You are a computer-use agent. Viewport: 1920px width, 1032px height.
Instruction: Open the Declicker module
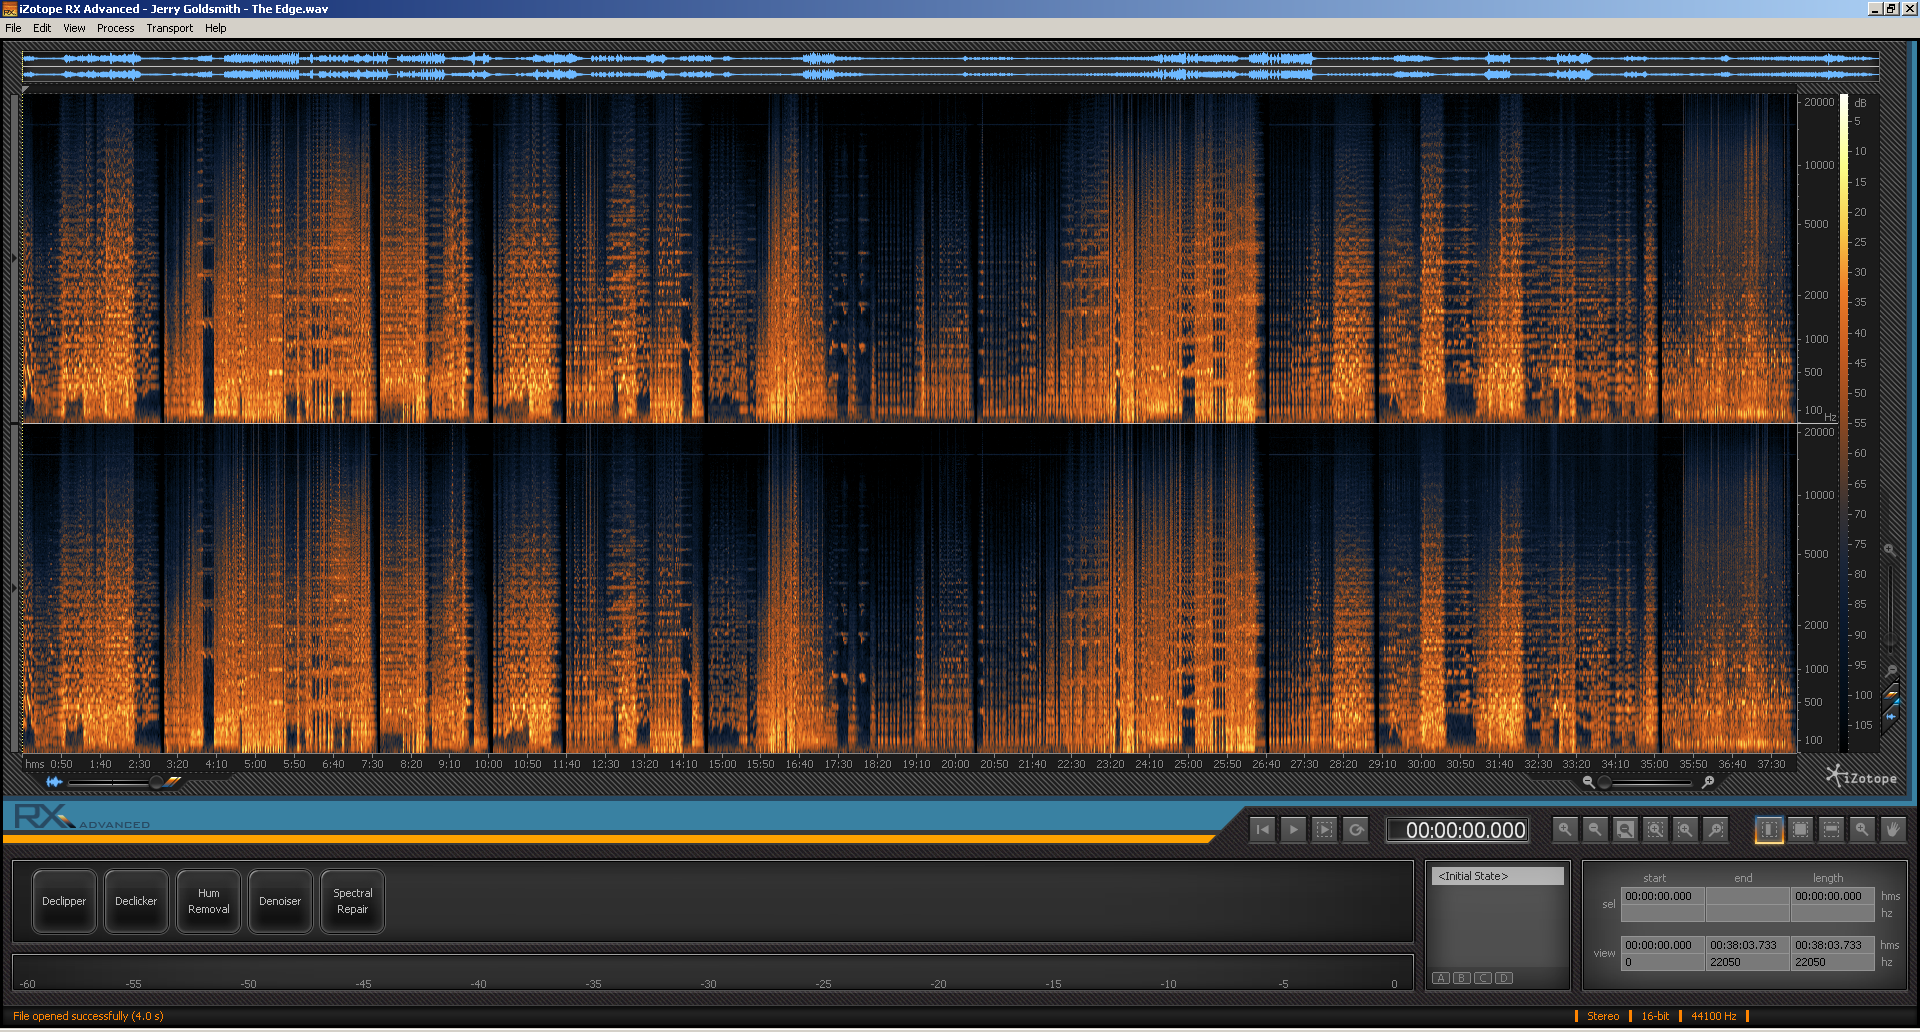click(136, 901)
